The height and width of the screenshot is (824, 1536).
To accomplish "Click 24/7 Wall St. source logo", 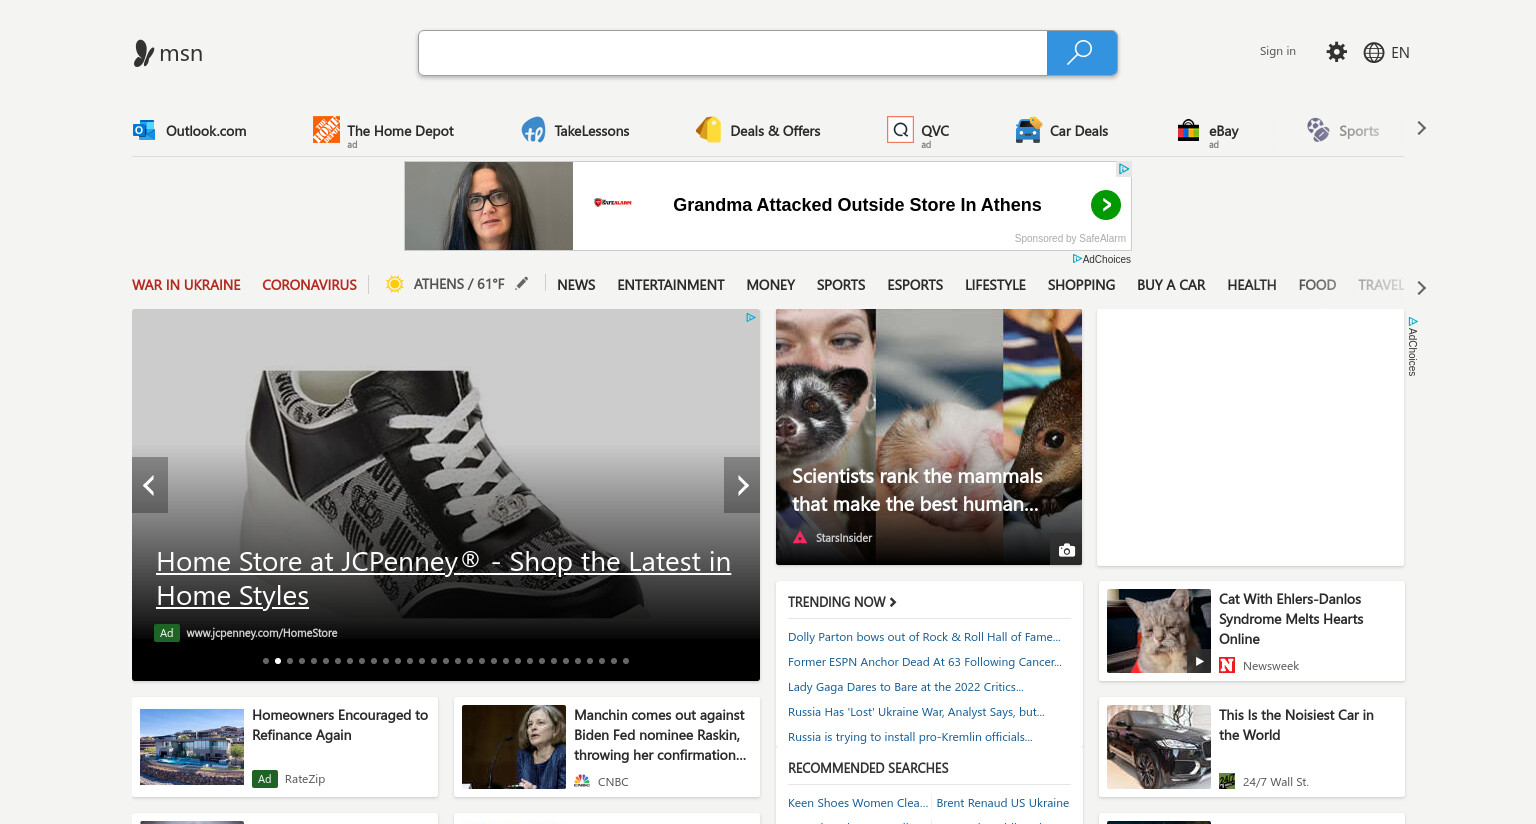I will (x=1227, y=781).
